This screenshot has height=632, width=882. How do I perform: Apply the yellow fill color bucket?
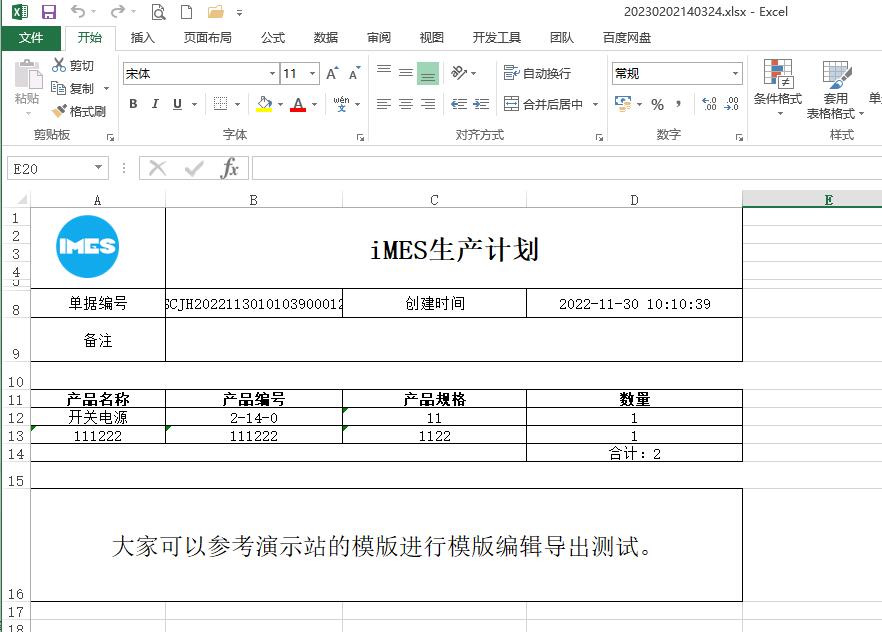click(264, 104)
